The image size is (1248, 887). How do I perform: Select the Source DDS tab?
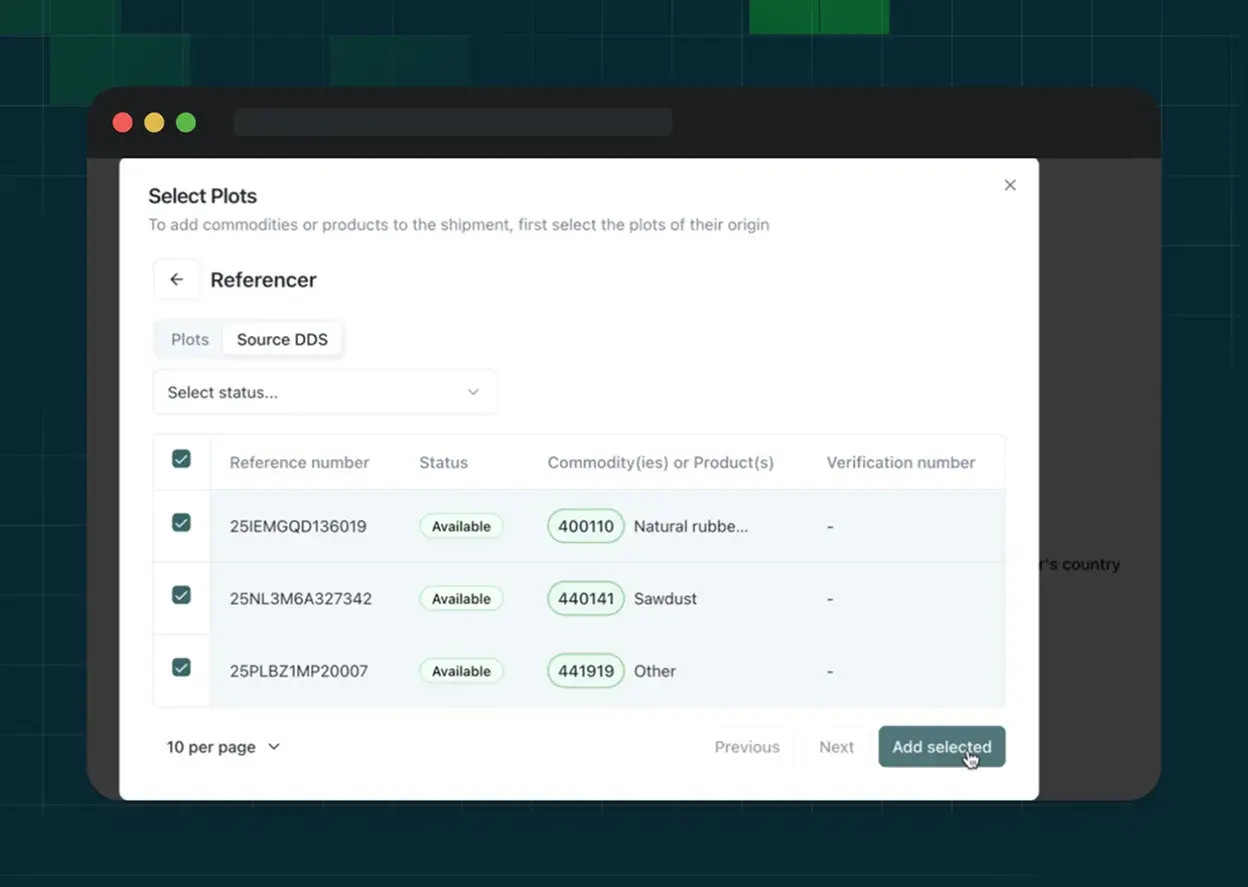tap(282, 339)
